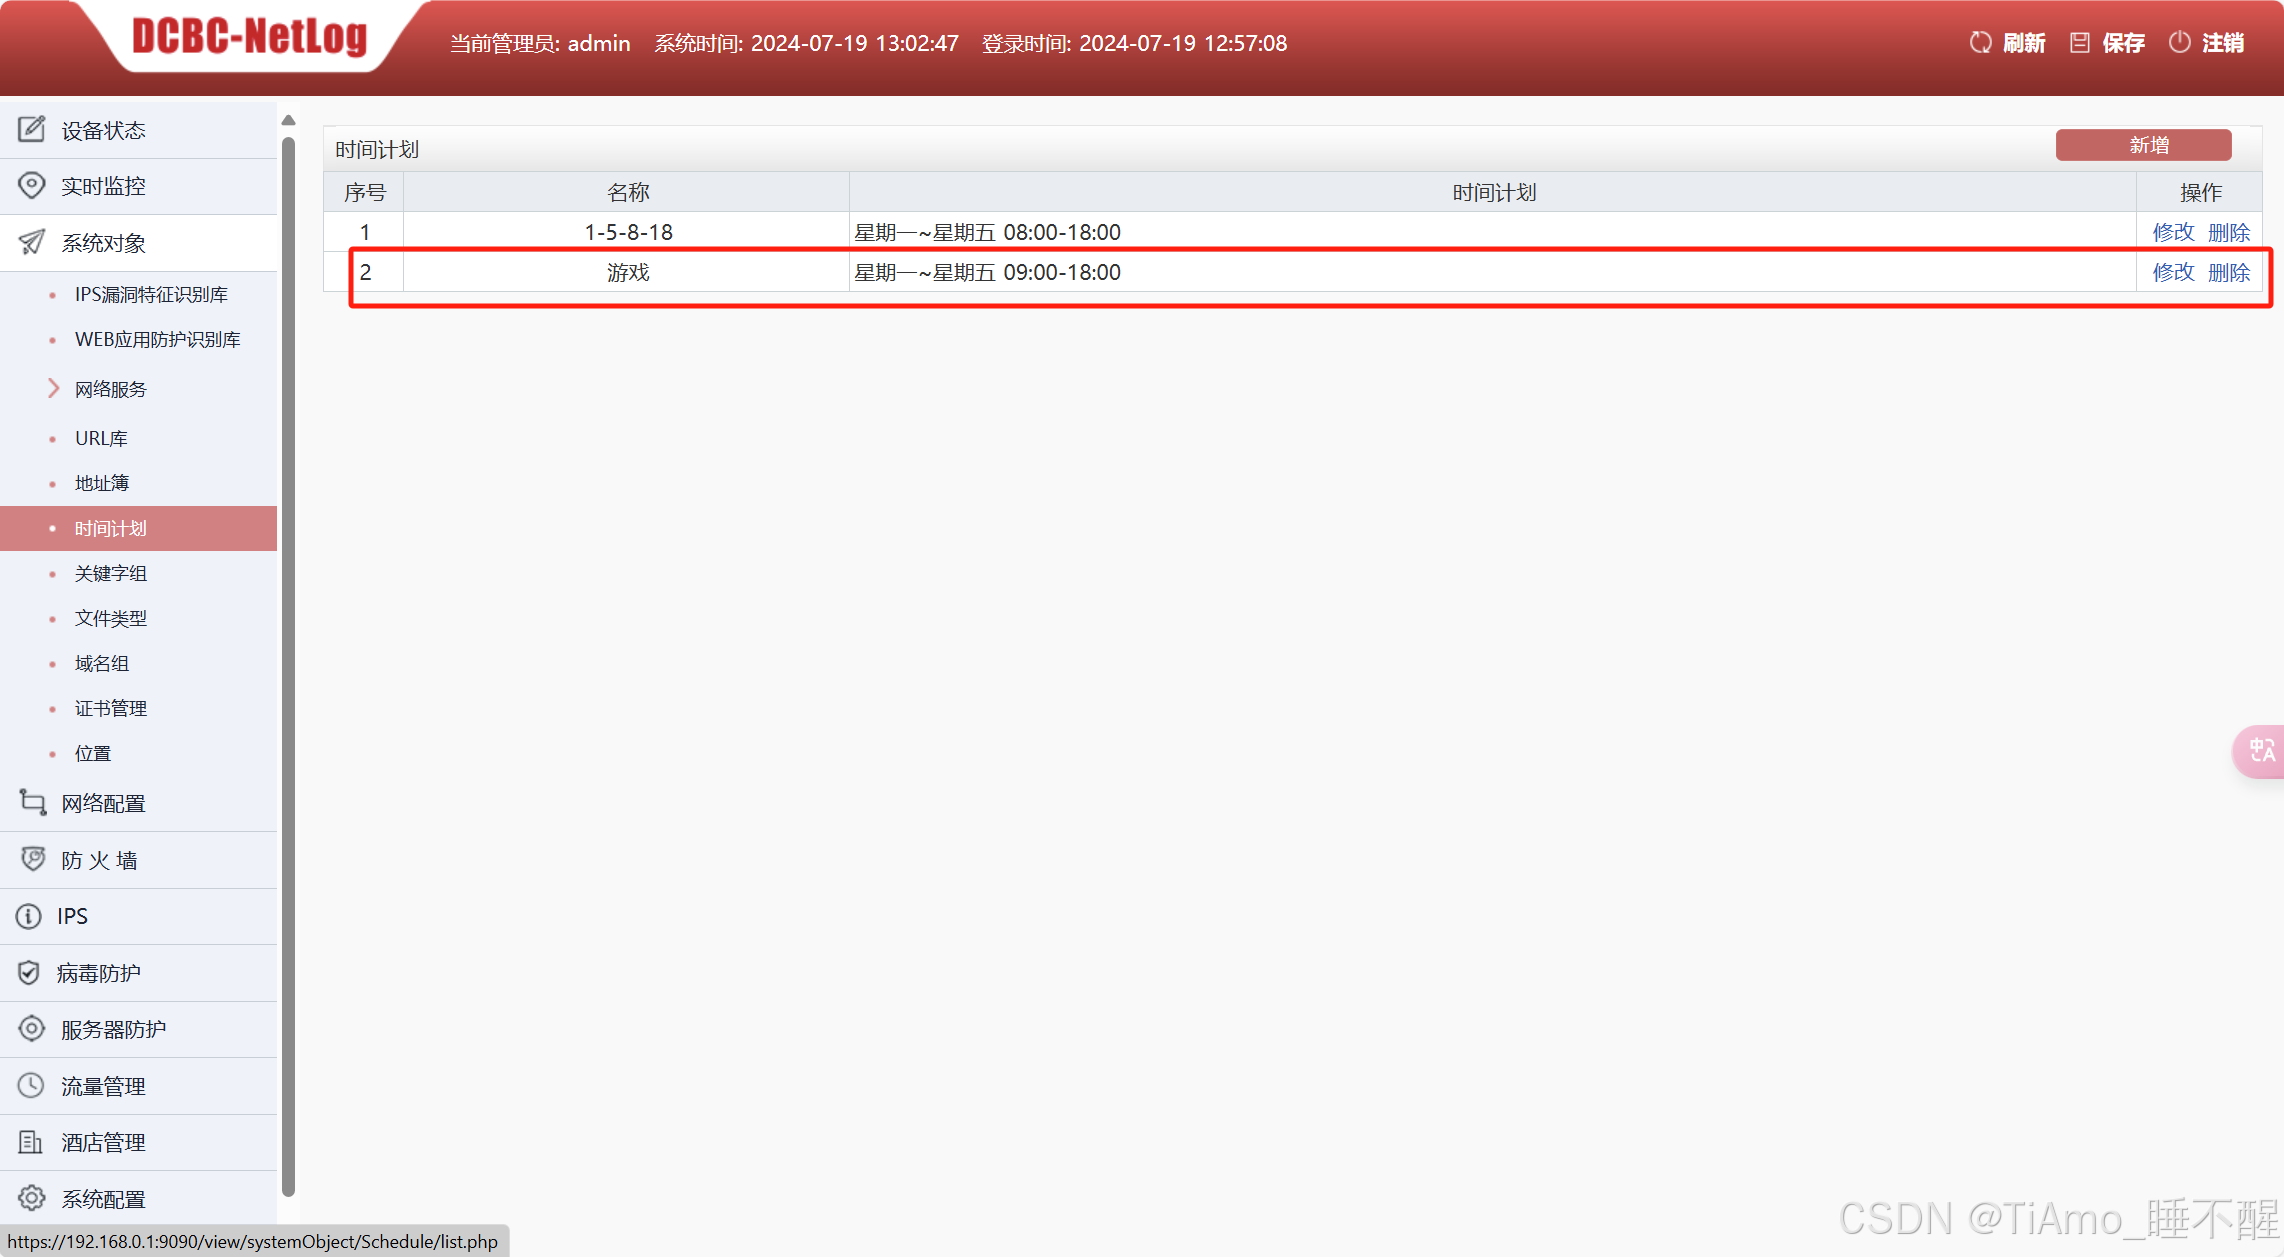The width and height of the screenshot is (2284, 1257).
Task: Click the 系统配置 gear icon
Action: click(32, 1198)
